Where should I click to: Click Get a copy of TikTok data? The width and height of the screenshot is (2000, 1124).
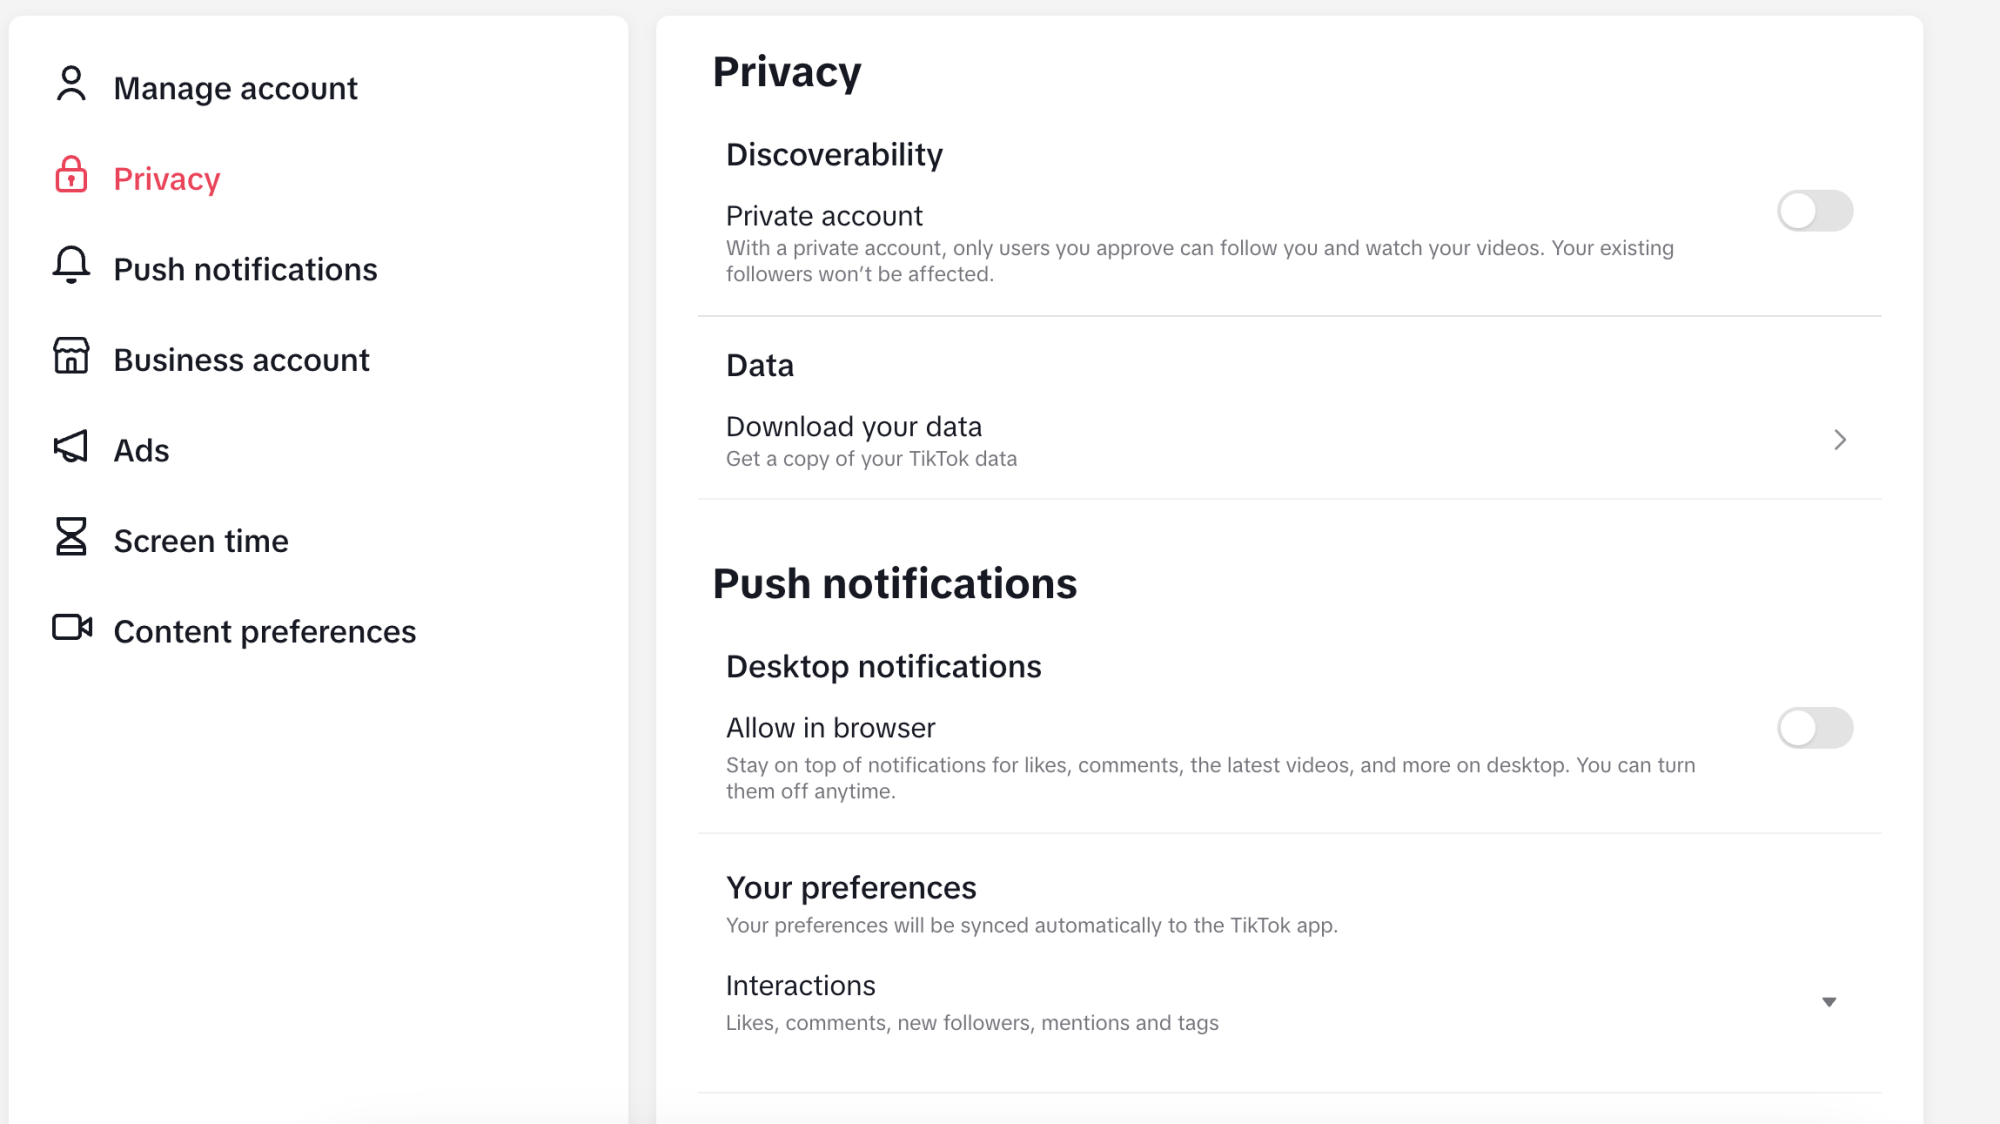pyautogui.click(x=871, y=458)
